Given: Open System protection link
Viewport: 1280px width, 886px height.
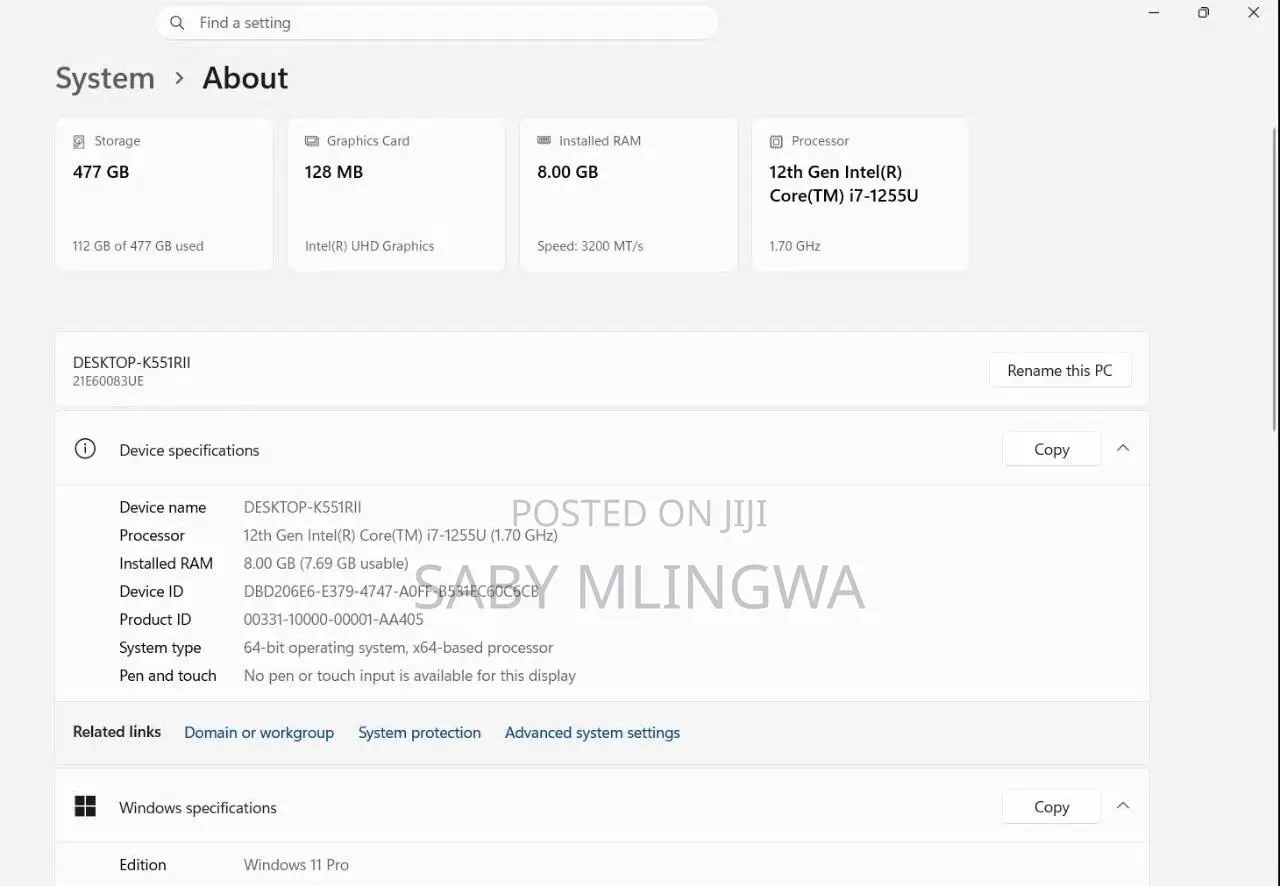Looking at the screenshot, I should pos(420,733).
